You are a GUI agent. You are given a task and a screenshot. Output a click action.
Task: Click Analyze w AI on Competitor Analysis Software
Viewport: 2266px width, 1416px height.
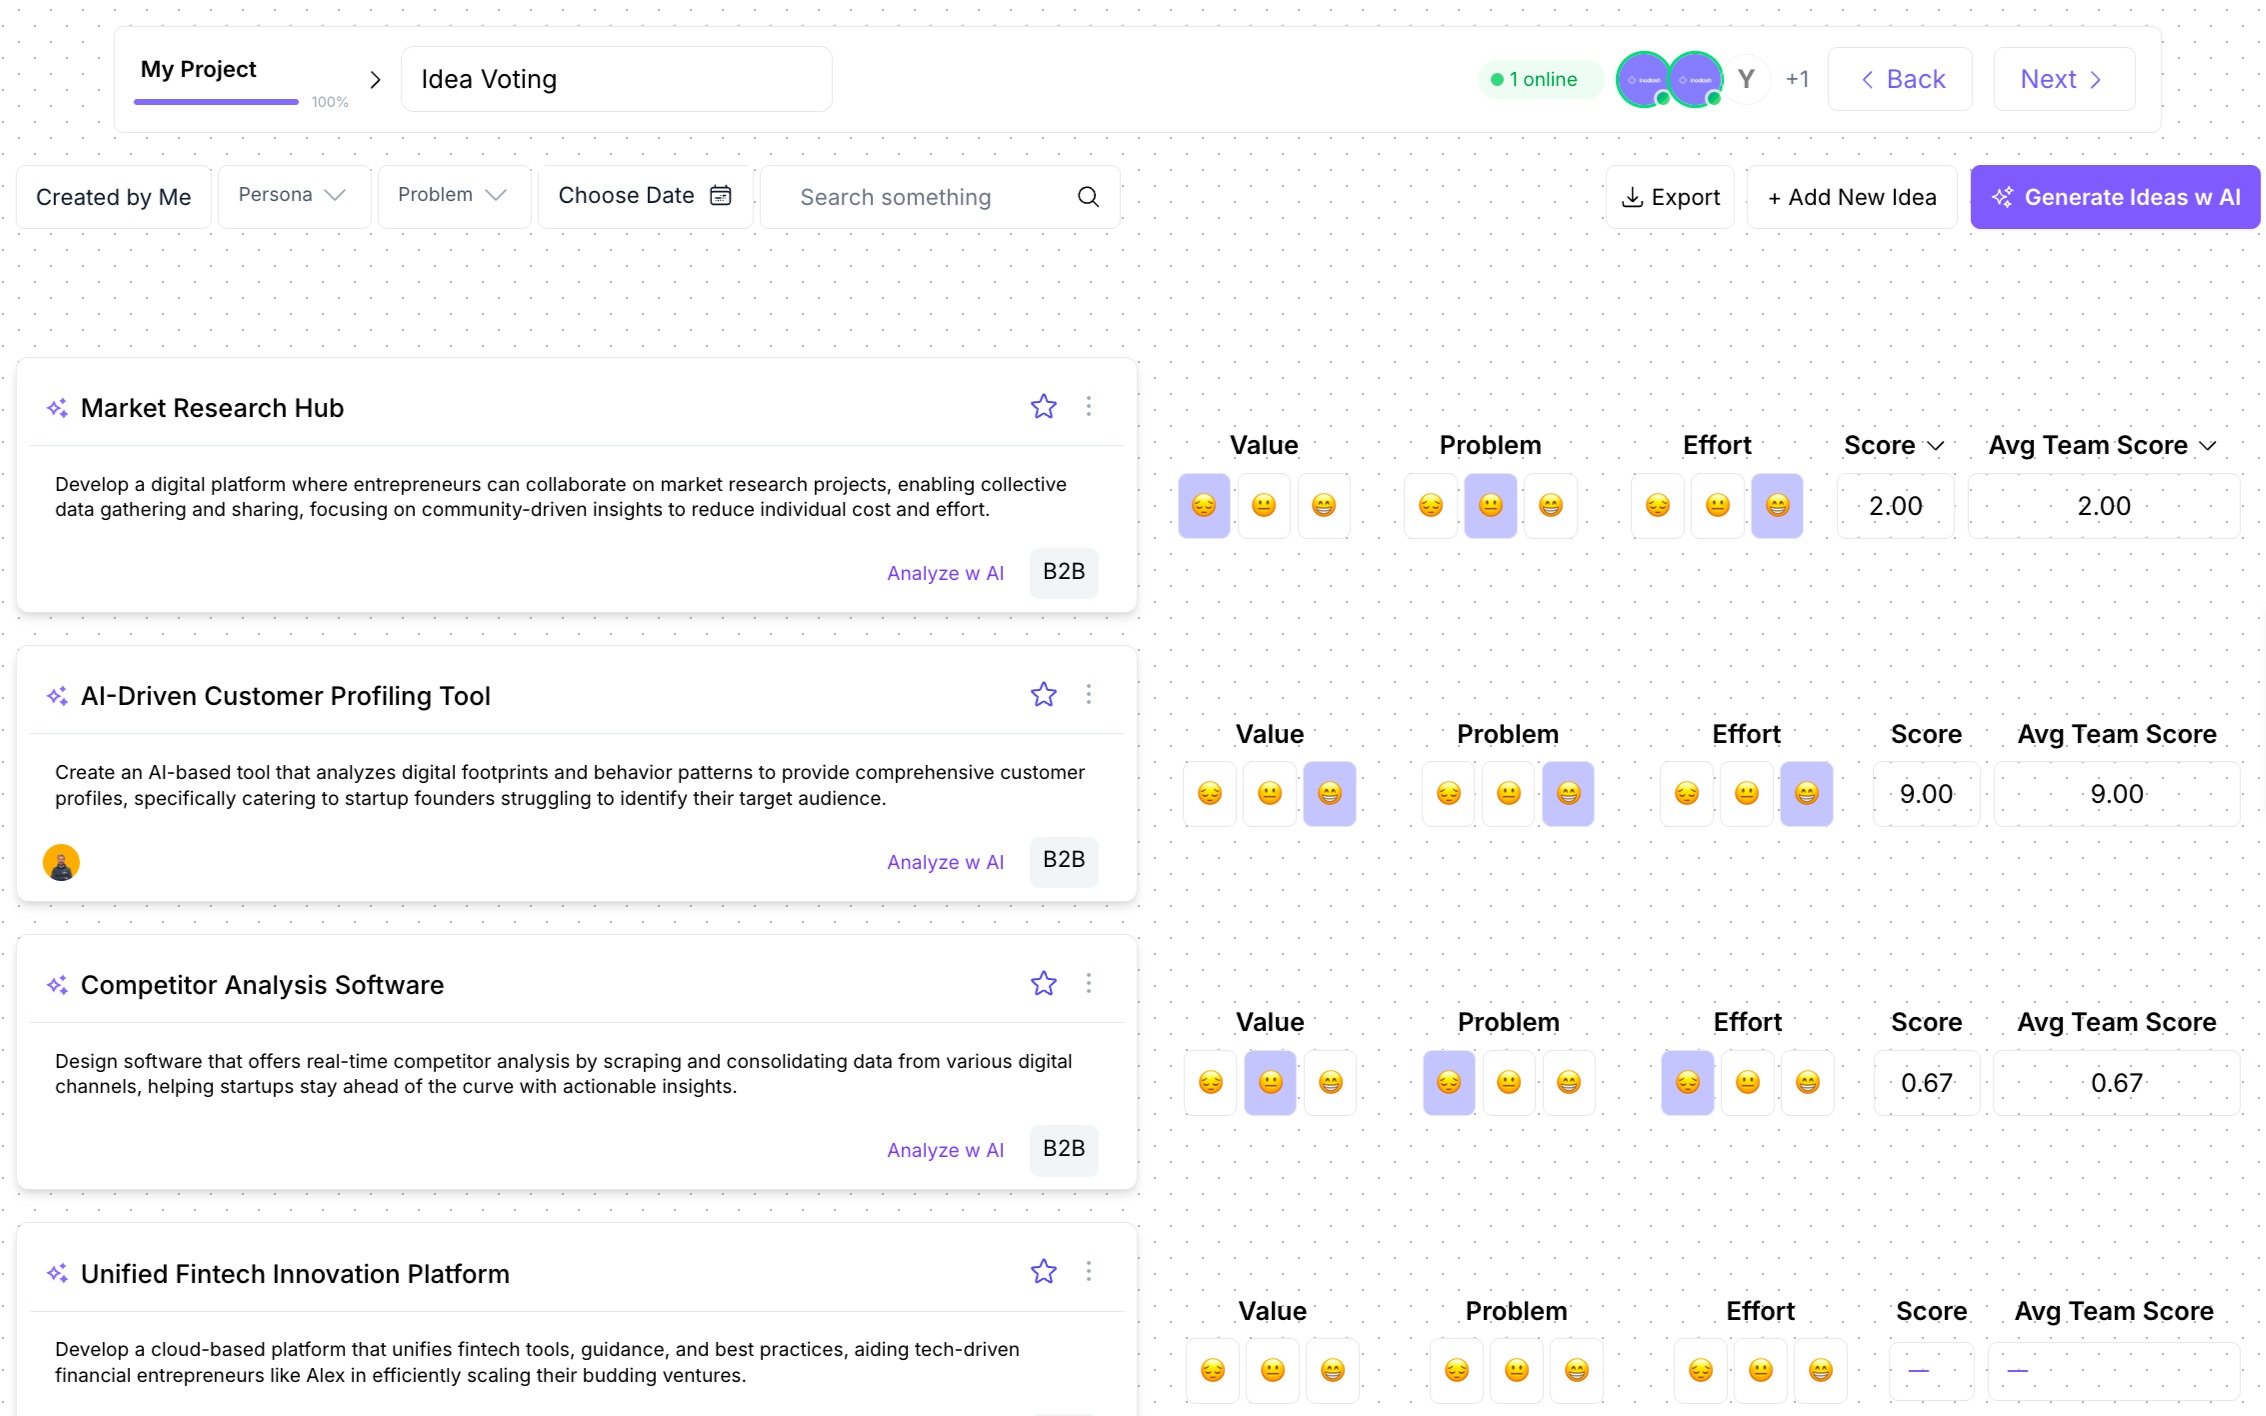(945, 1150)
